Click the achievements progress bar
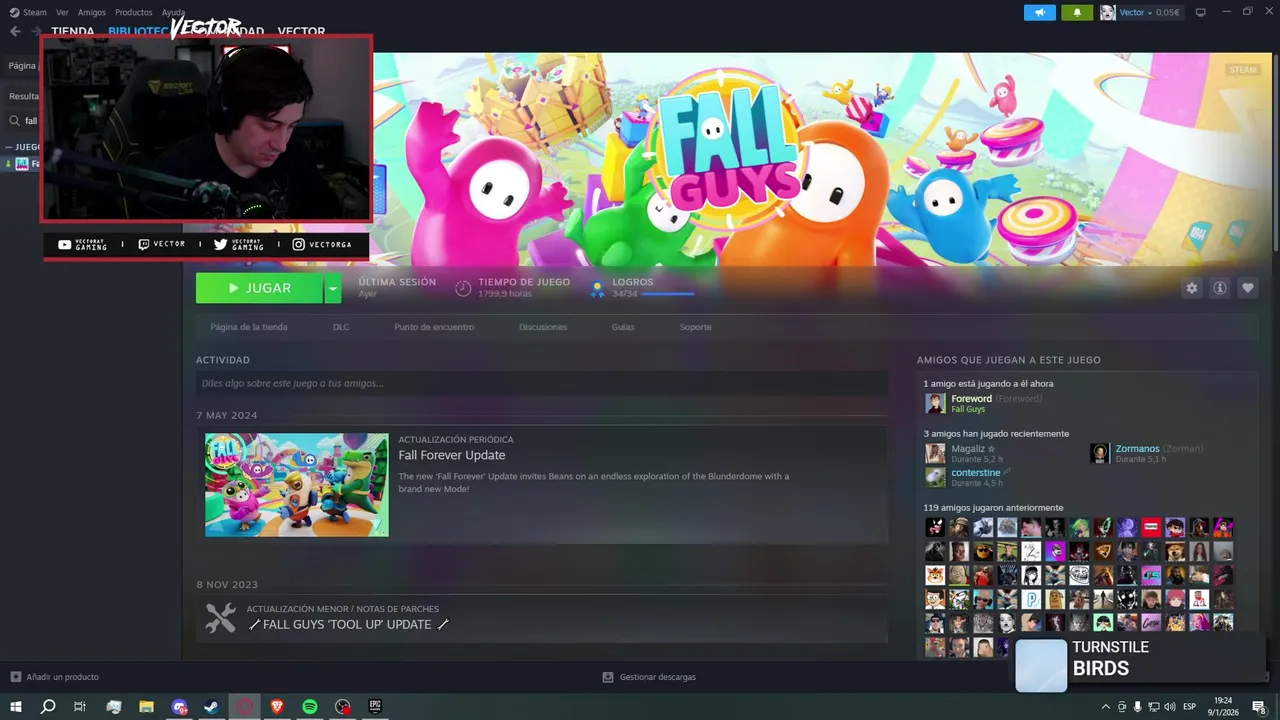The image size is (1280, 720). pyautogui.click(x=668, y=294)
